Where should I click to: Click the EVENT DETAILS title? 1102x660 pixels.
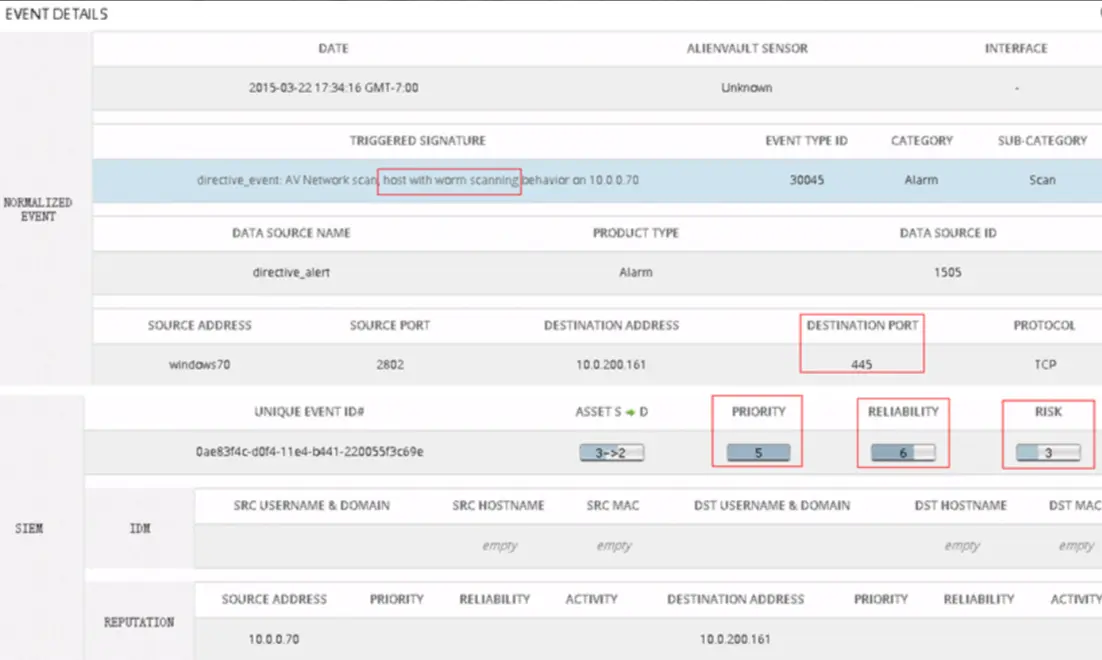[56, 14]
